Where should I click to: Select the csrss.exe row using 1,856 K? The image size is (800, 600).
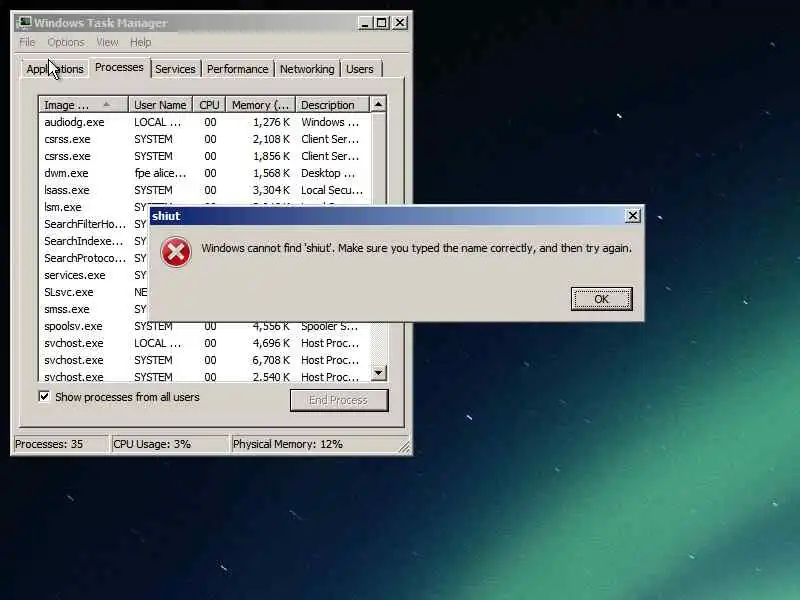(205, 156)
